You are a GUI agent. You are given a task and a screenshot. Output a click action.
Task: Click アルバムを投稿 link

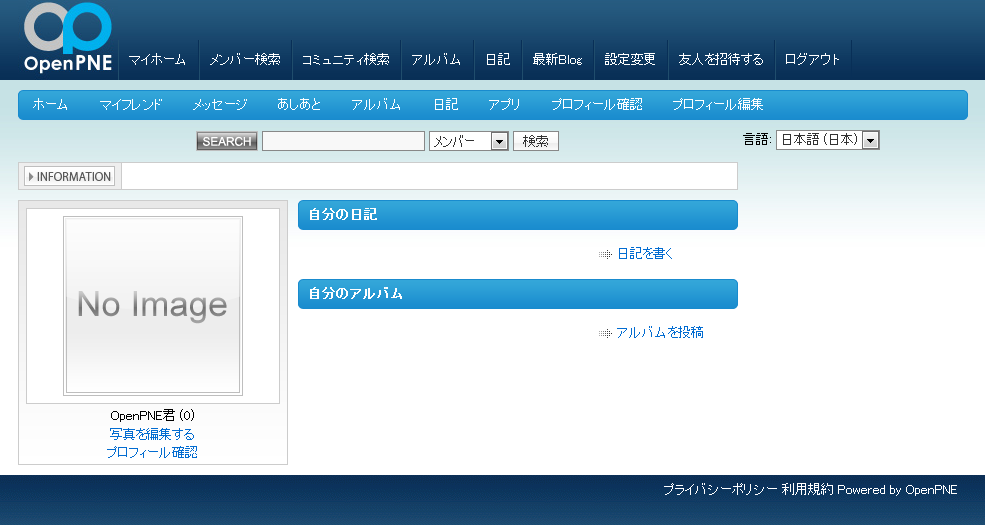pyautogui.click(x=660, y=333)
